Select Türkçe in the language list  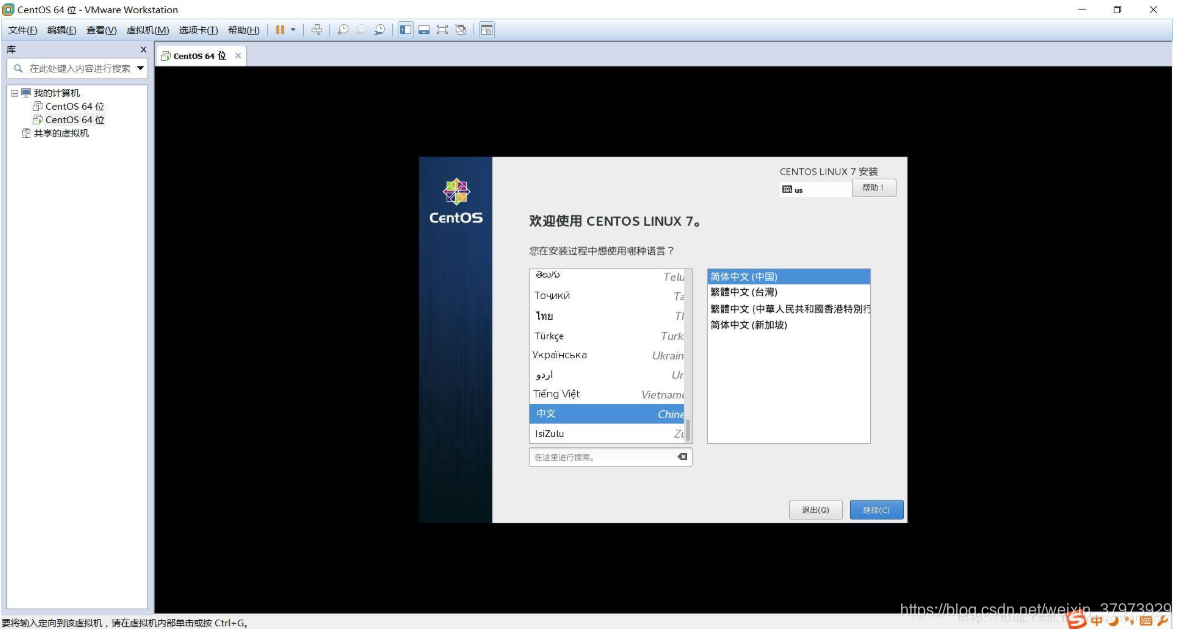[x=607, y=336]
